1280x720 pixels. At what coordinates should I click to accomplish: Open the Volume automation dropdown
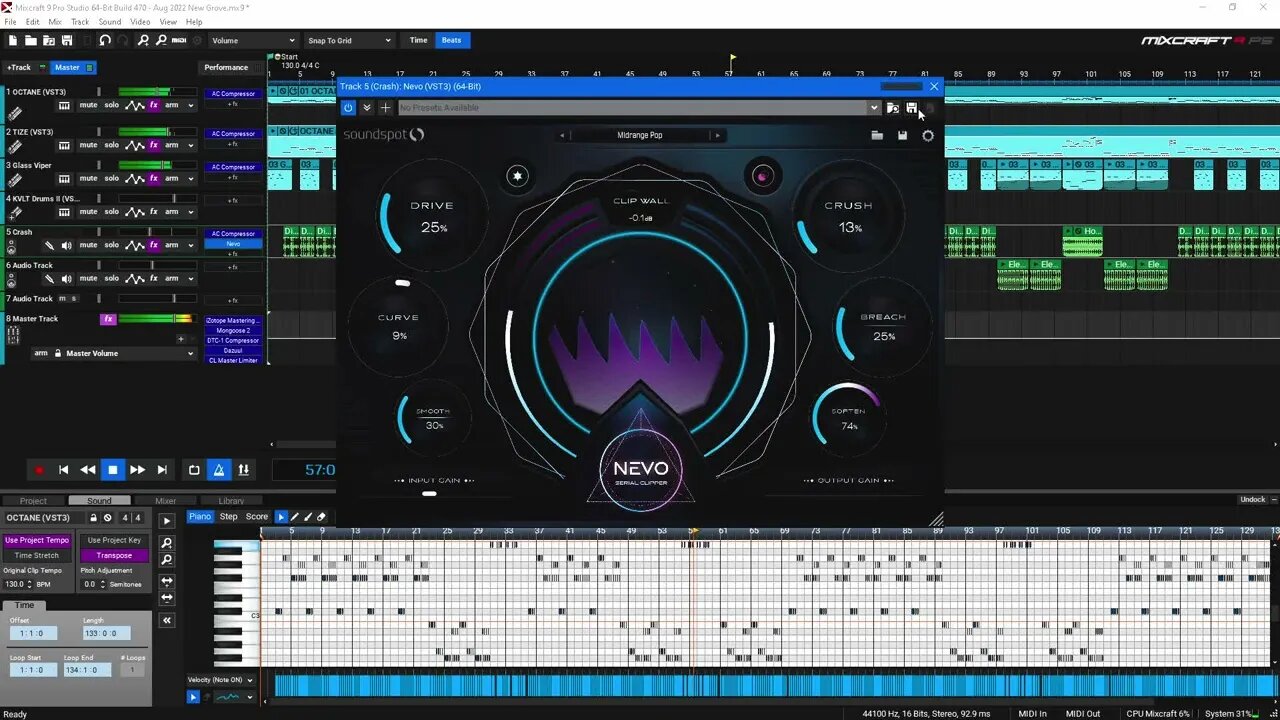[x=253, y=40]
